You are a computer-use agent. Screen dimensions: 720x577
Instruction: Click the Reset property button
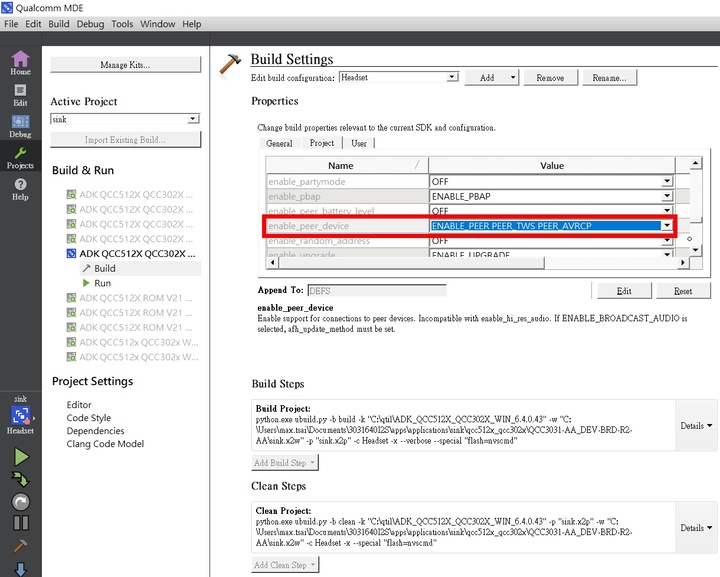click(x=683, y=291)
